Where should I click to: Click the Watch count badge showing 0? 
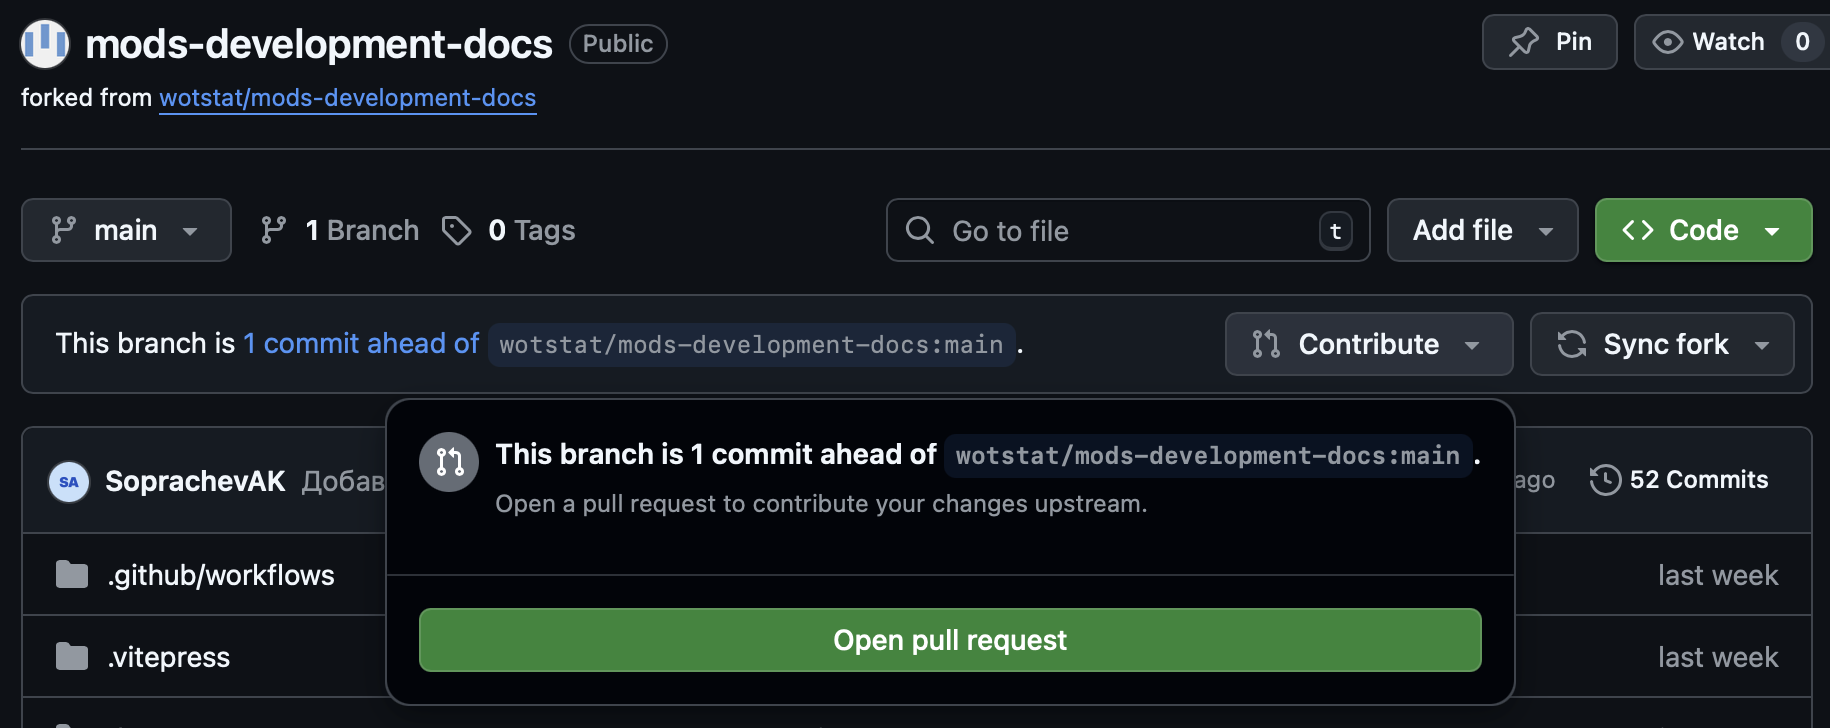[x=1802, y=42]
